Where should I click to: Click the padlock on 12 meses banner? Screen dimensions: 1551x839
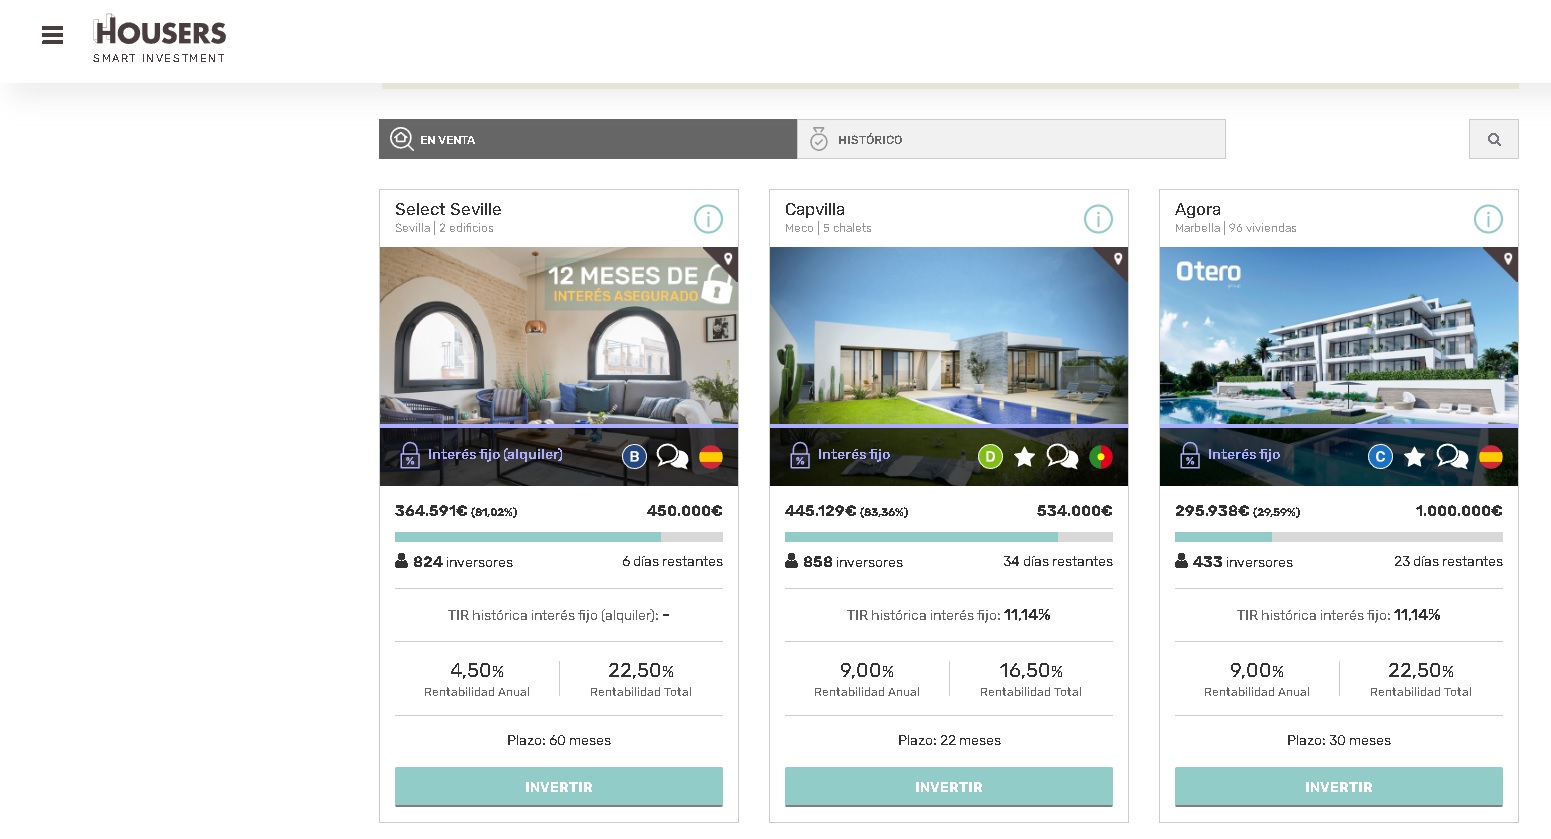[717, 284]
